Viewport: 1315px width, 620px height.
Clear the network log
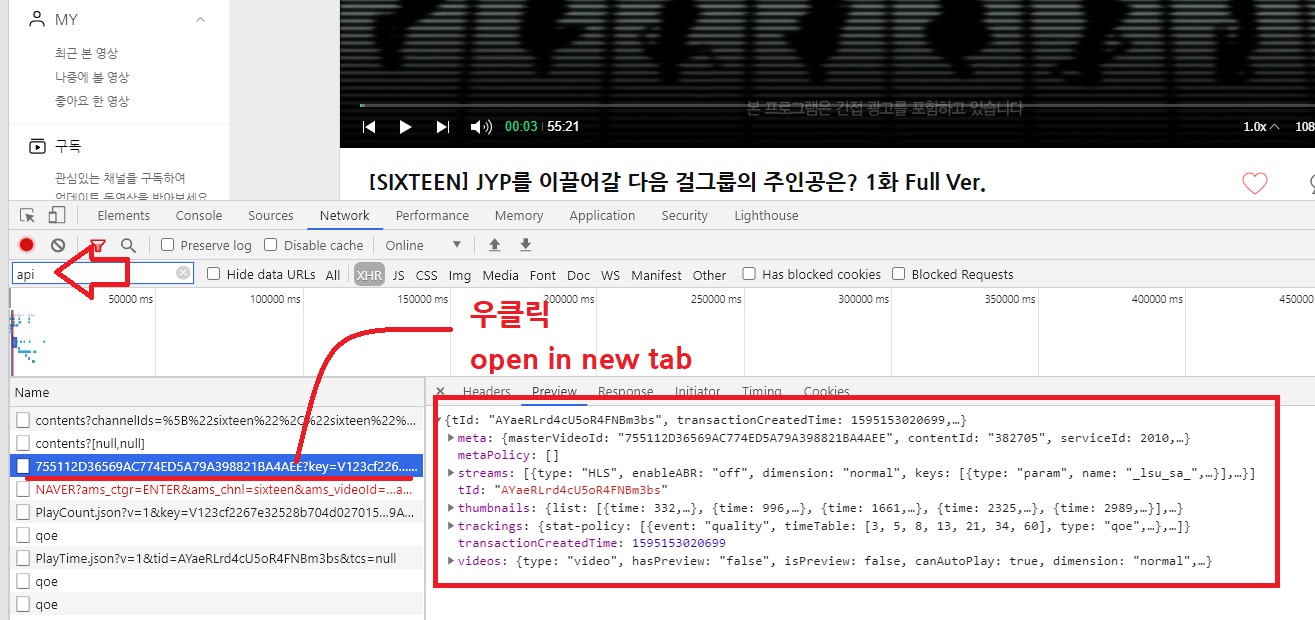[x=58, y=245]
